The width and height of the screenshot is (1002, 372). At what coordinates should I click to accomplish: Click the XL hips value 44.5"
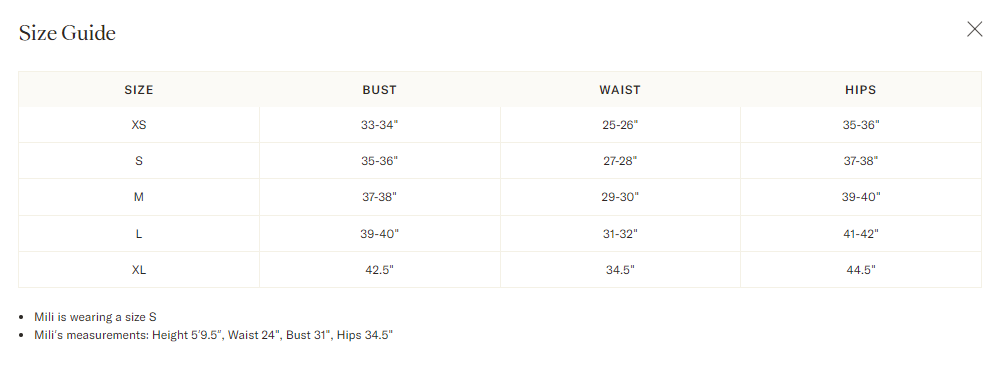[861, 270]
